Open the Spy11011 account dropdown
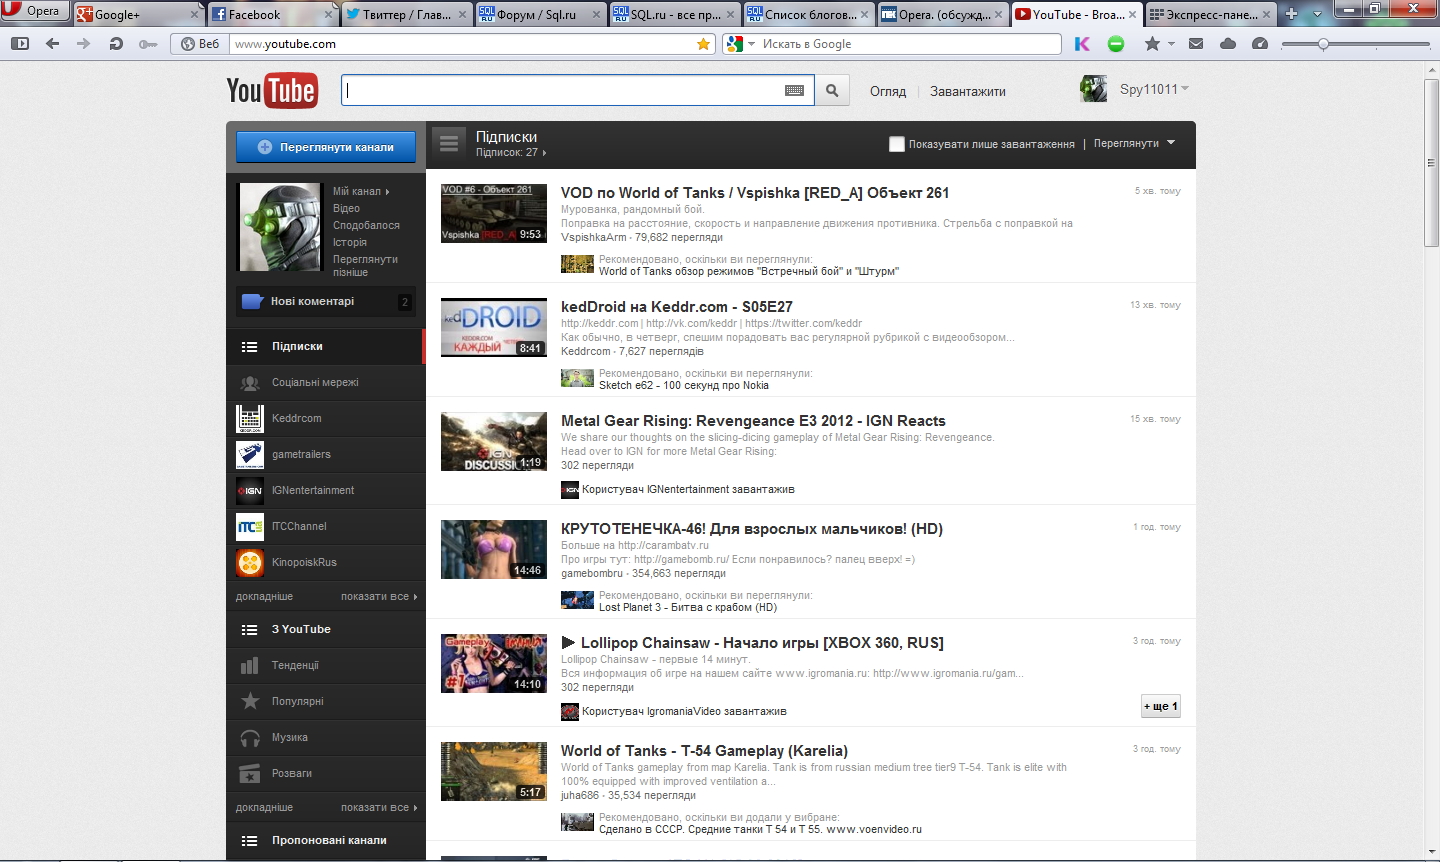The height and width of the screenshot is (862, 1440). (x=1154, y=89)
